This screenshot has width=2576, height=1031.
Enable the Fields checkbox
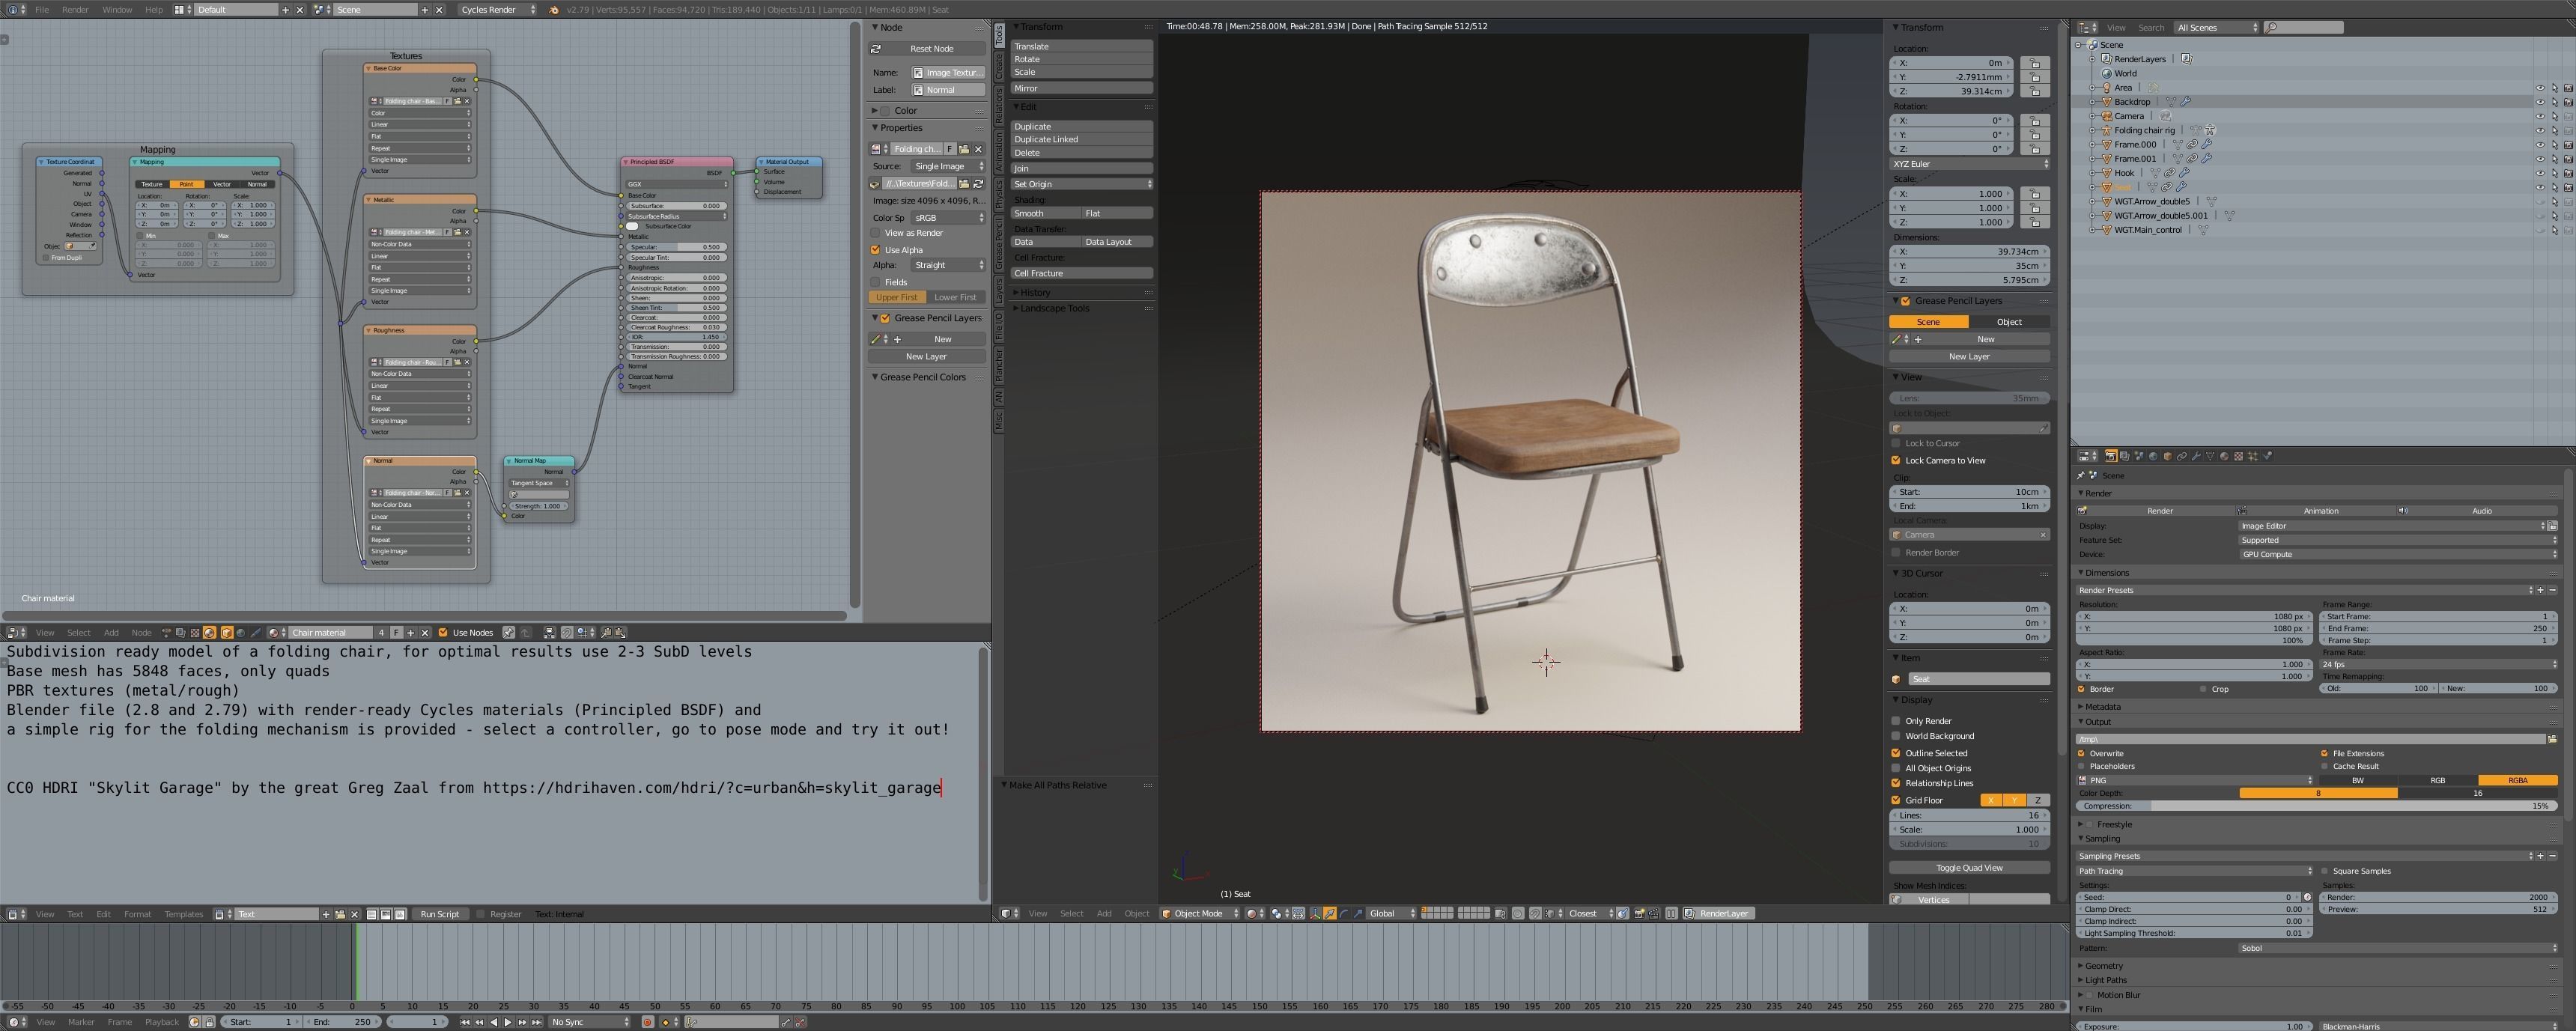coord(876,282)
